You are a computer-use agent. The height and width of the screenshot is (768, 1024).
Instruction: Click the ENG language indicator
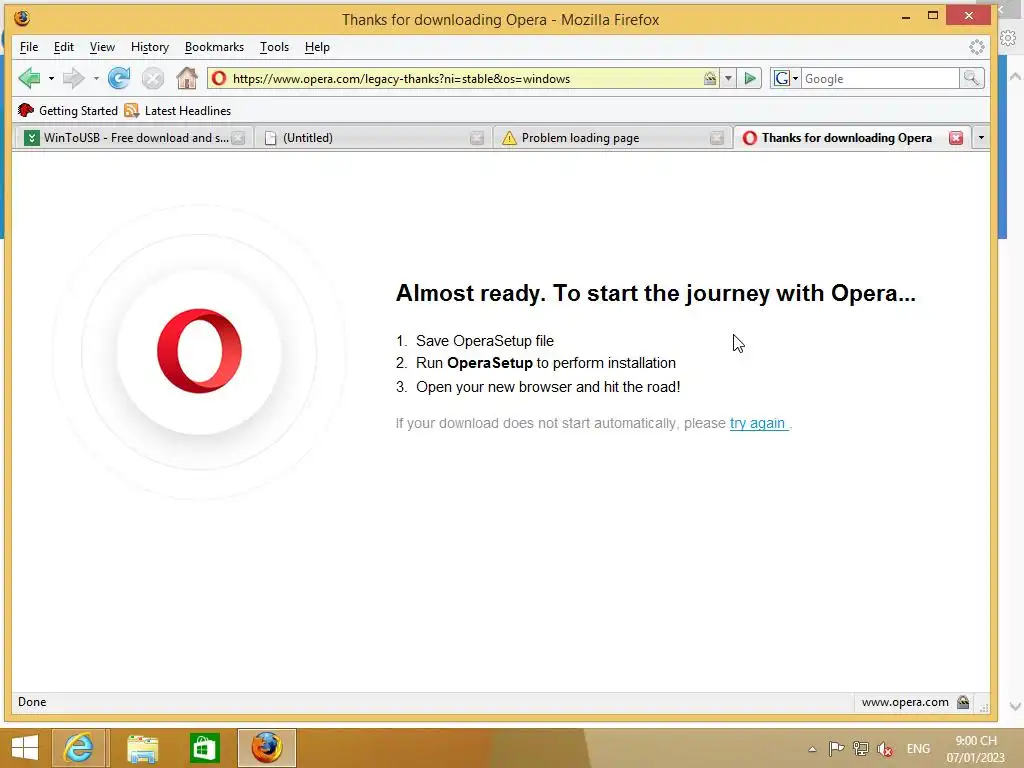(x=918, y=749)
